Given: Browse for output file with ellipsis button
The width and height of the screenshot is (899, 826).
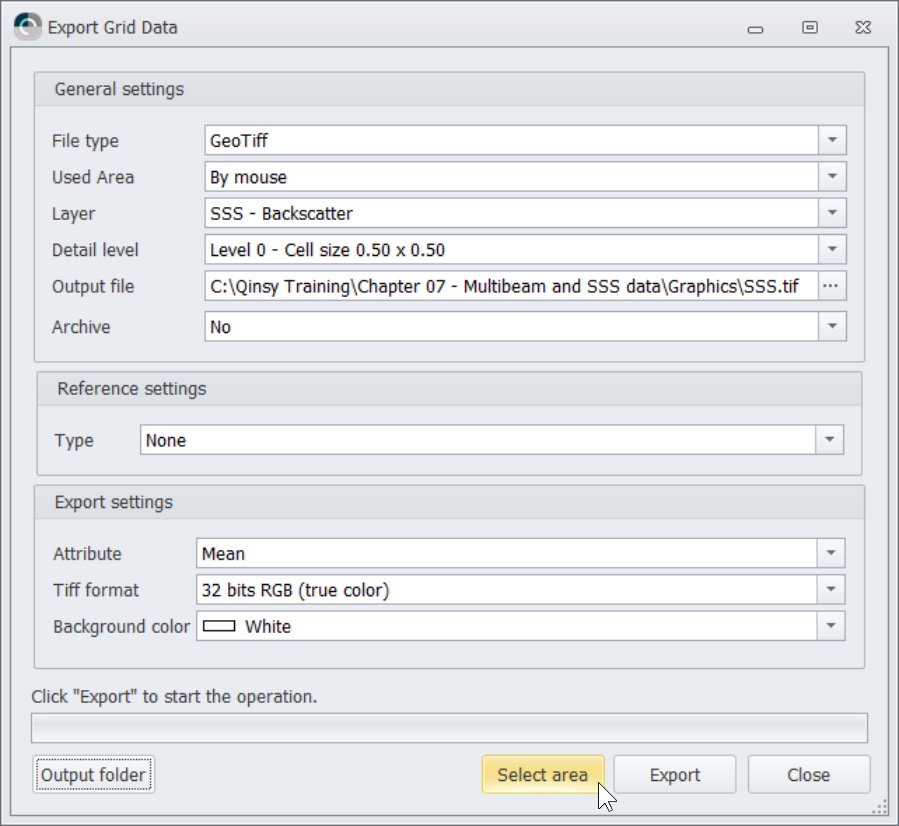Looking at the screenshot, I should coord(832,287).
